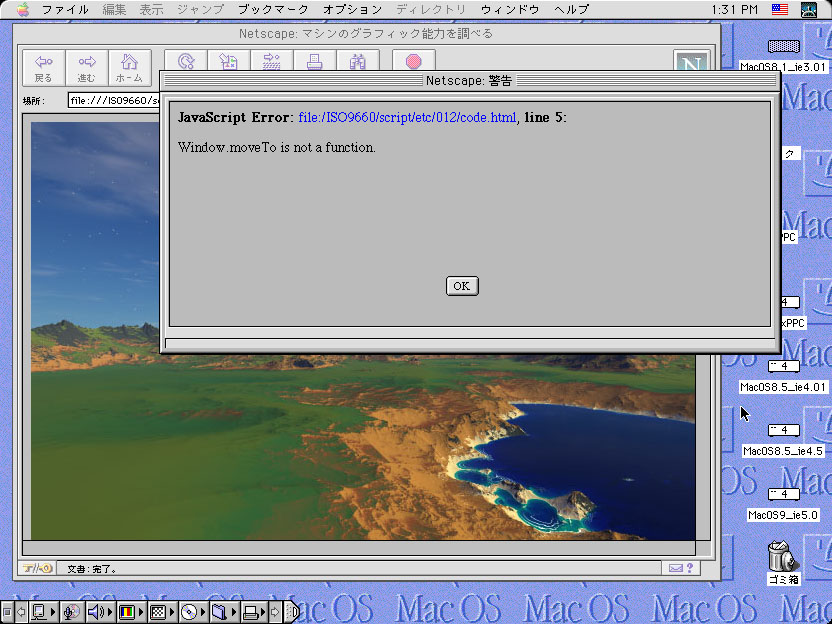Click the microphone/CD sound source Control Strip module
The image size is (832, 624).
(x=72, y=612)
